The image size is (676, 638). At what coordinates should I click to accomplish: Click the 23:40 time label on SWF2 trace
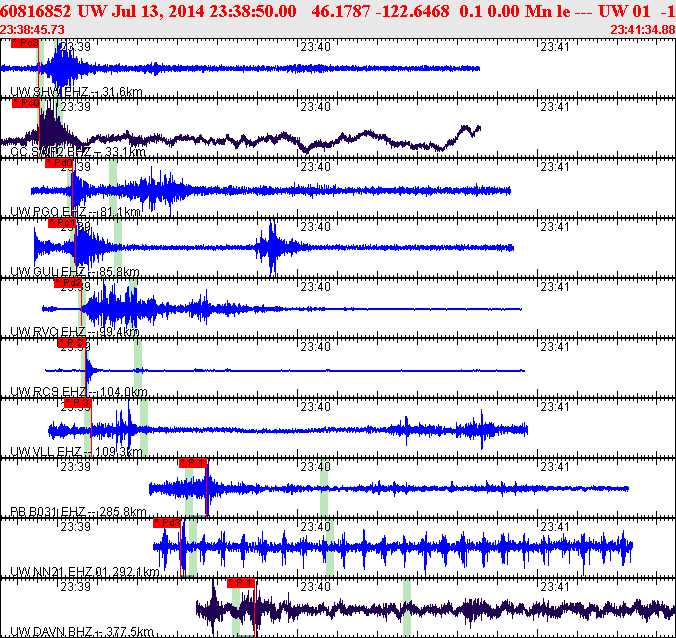[316, 106]
